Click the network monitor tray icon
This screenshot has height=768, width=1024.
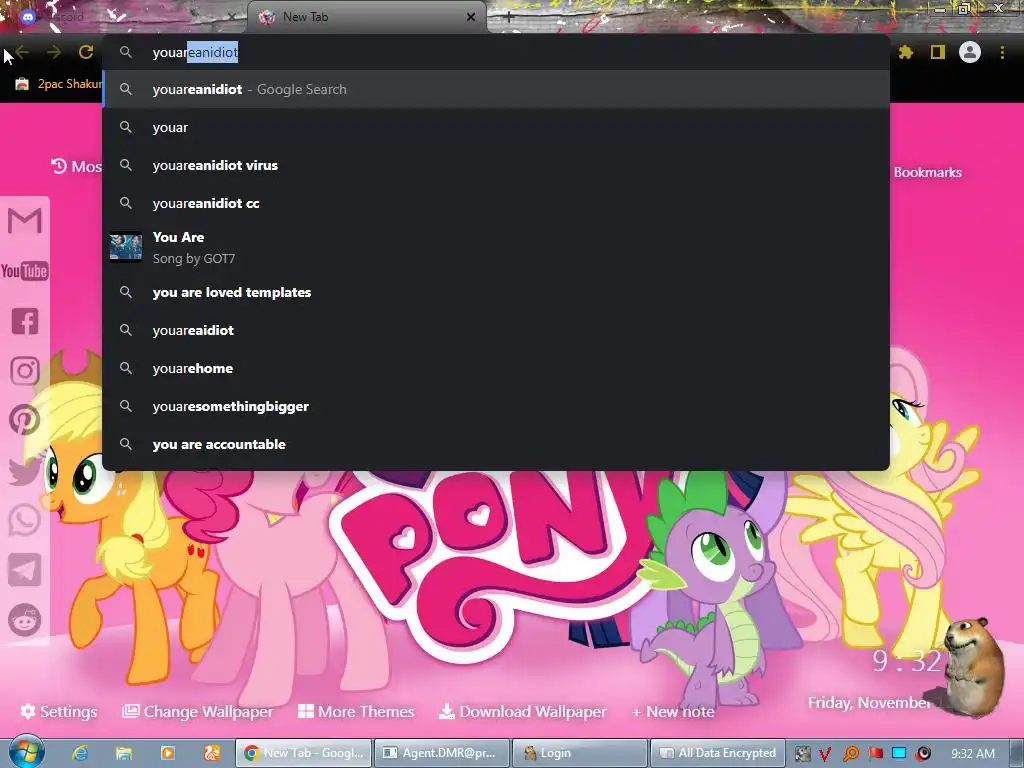(x=899, y=754)
